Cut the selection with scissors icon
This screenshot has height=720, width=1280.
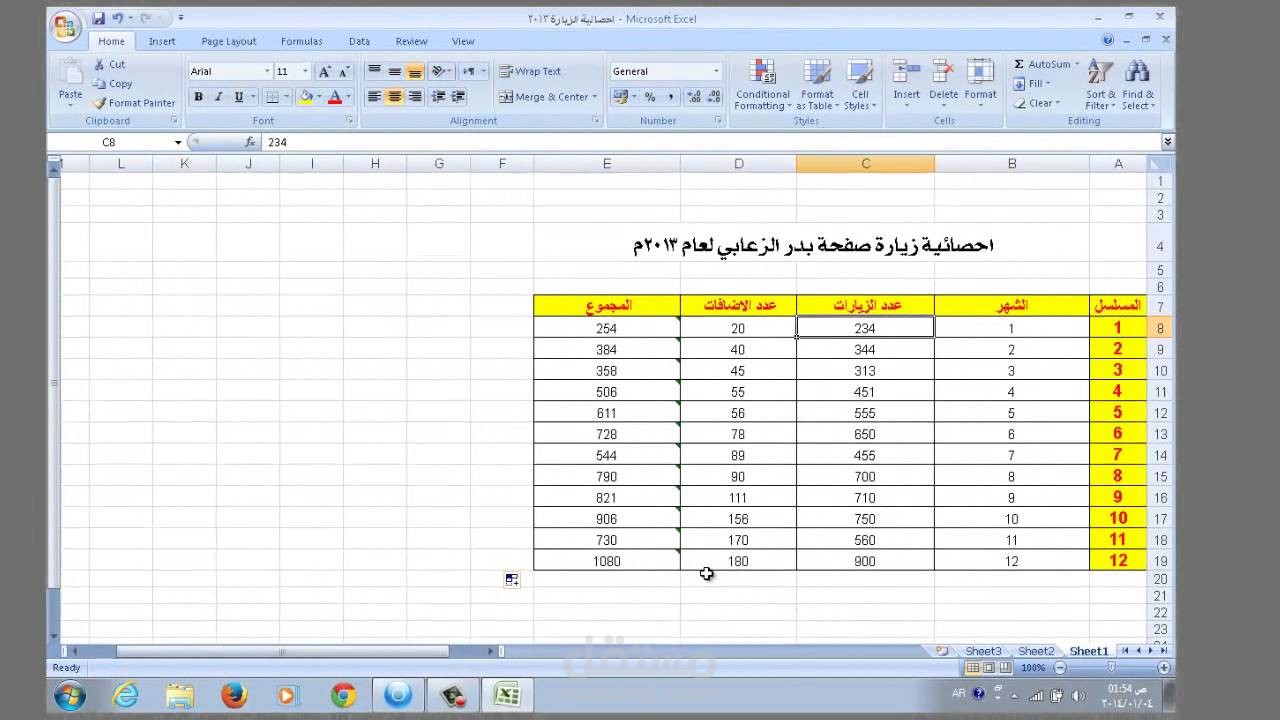[101, 64]
